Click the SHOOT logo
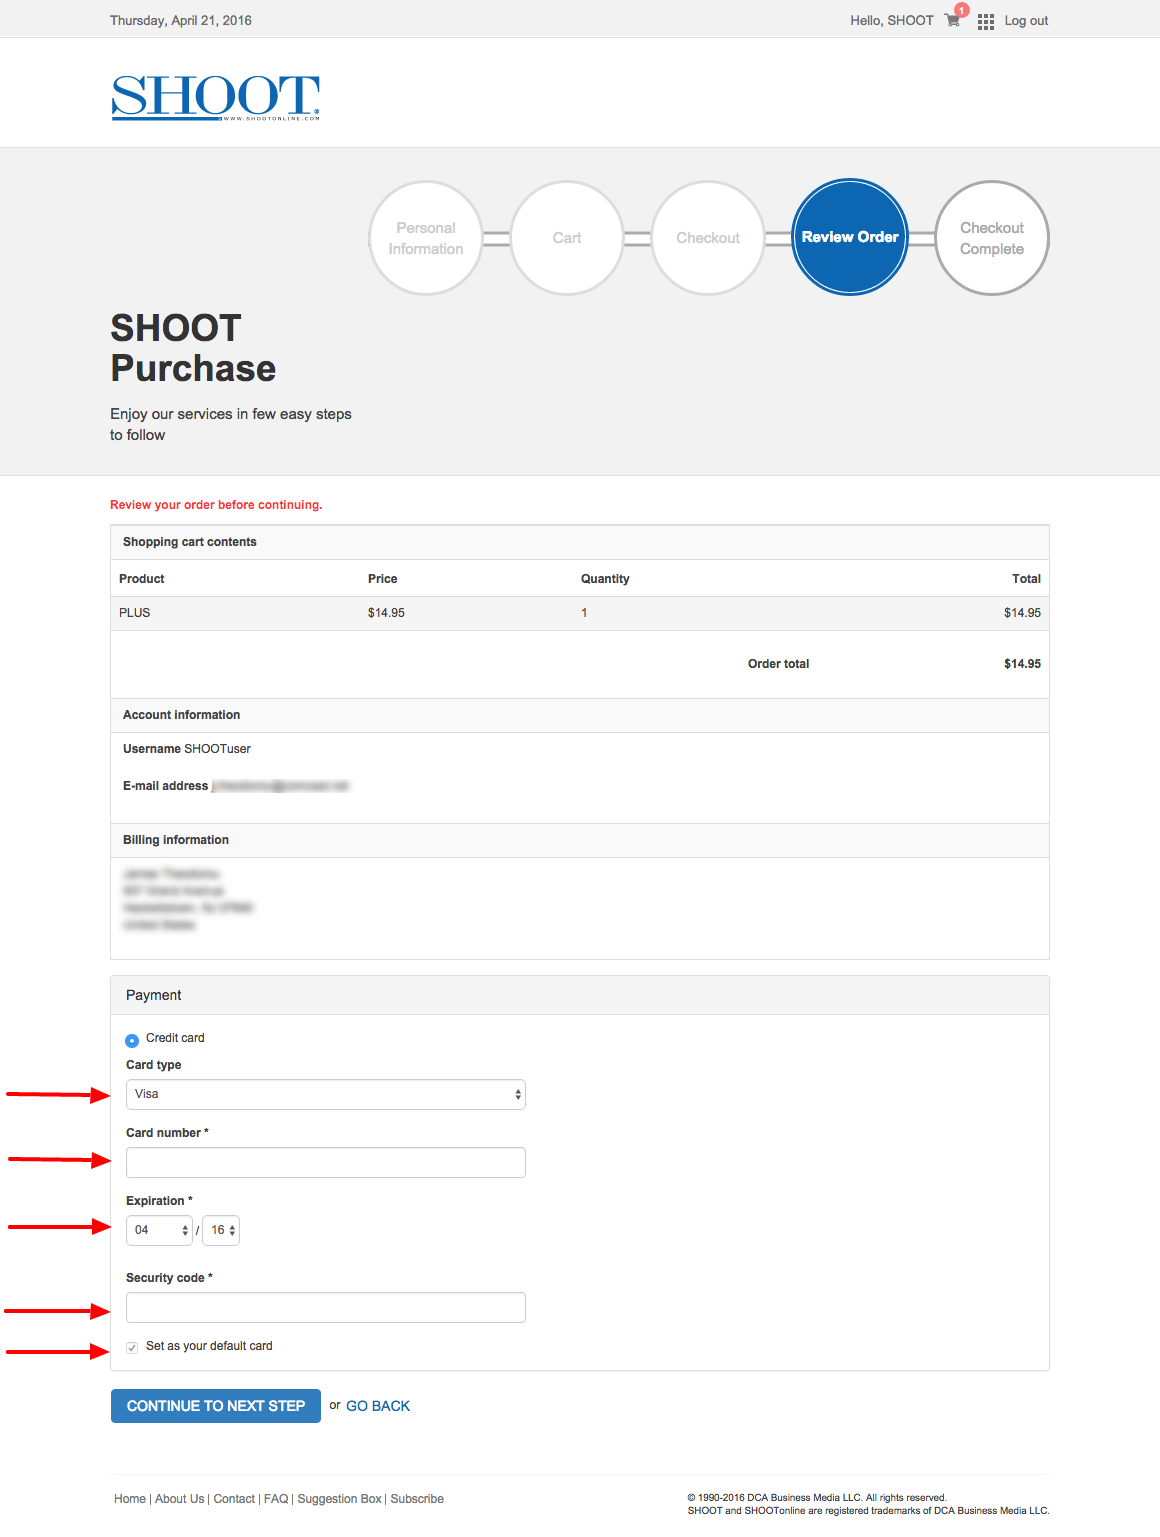Screen dimensions: 1160x1537 click(216, 98)
